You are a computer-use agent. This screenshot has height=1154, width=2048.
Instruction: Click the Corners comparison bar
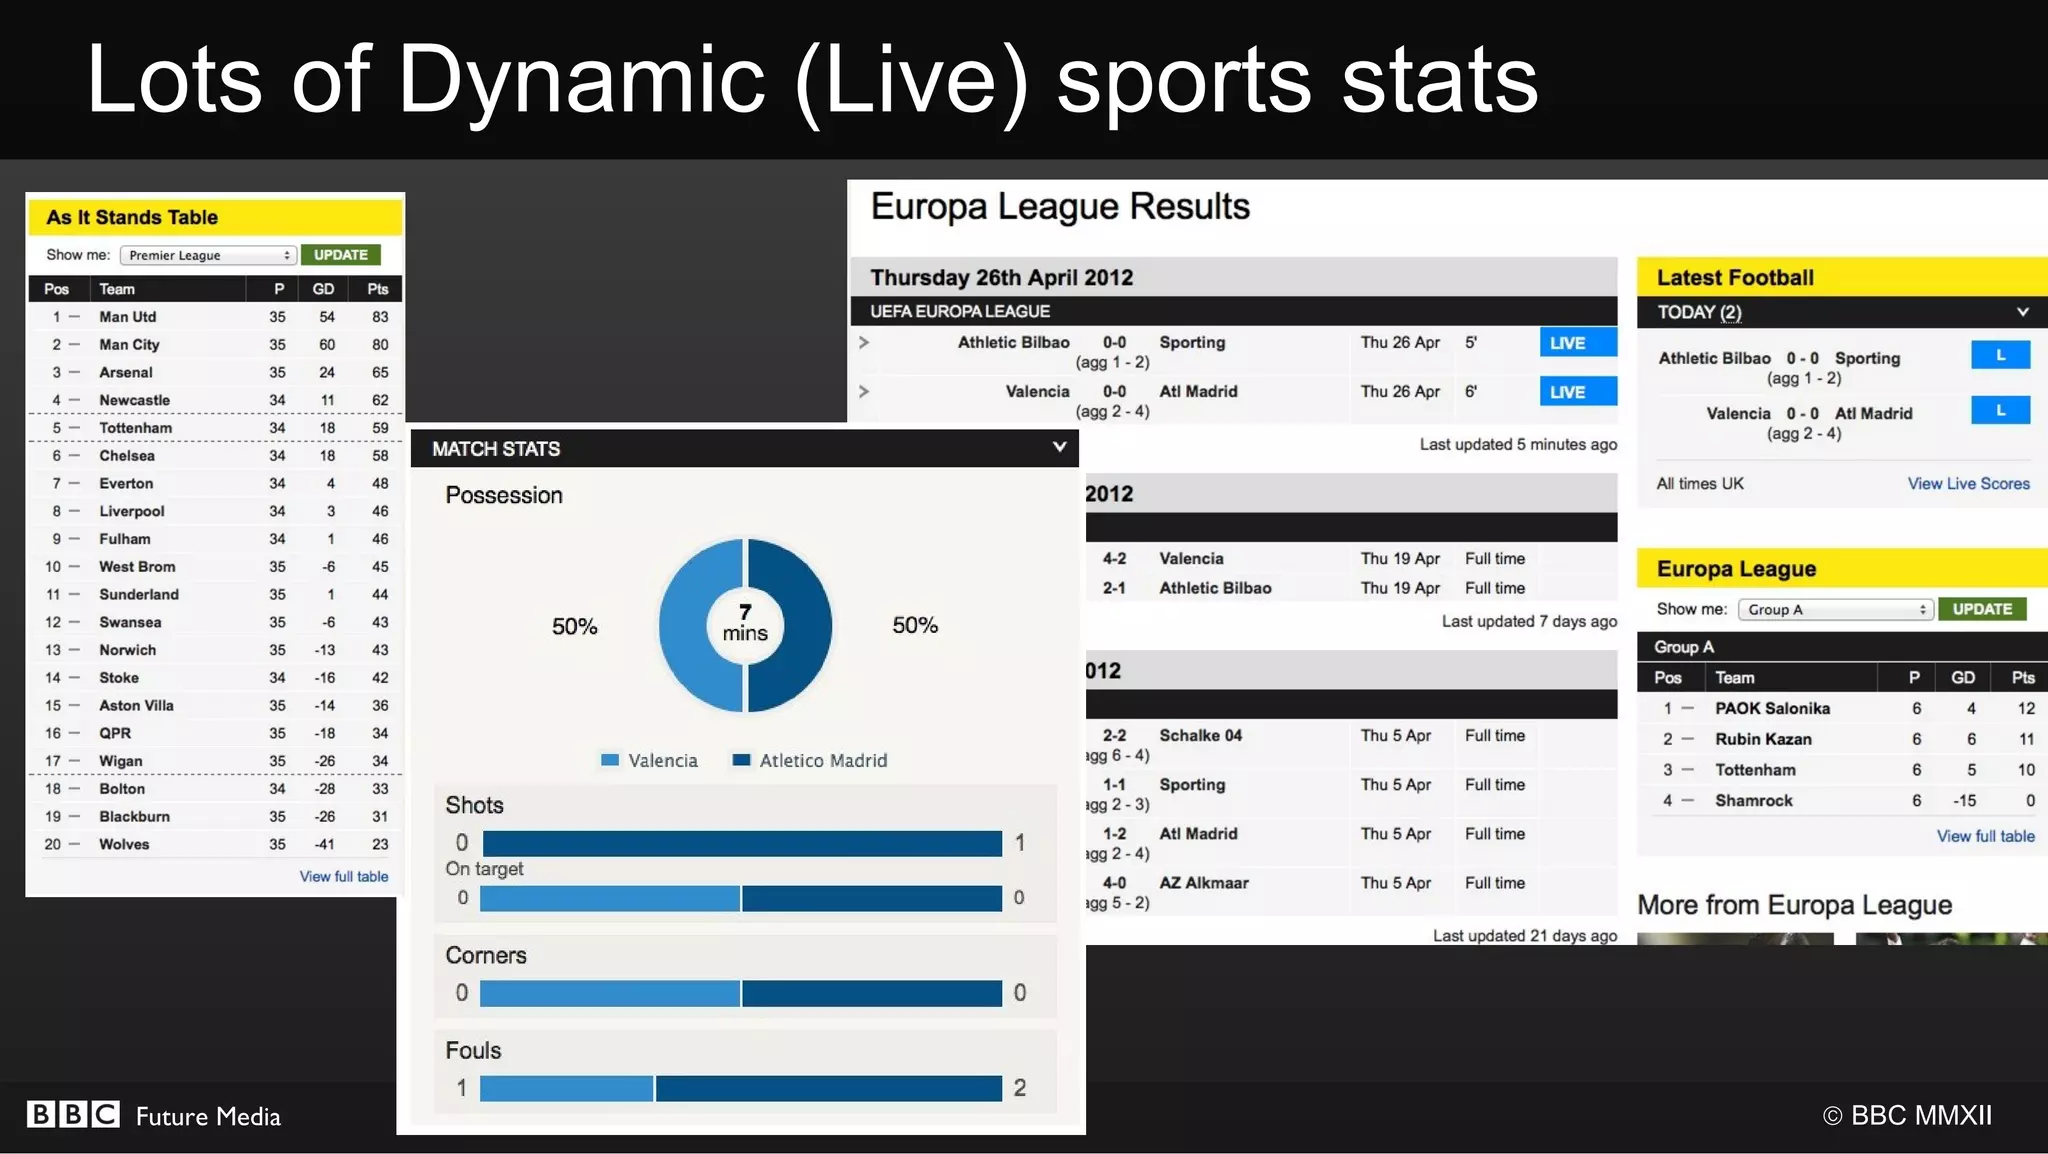click(x=741, y=993)
